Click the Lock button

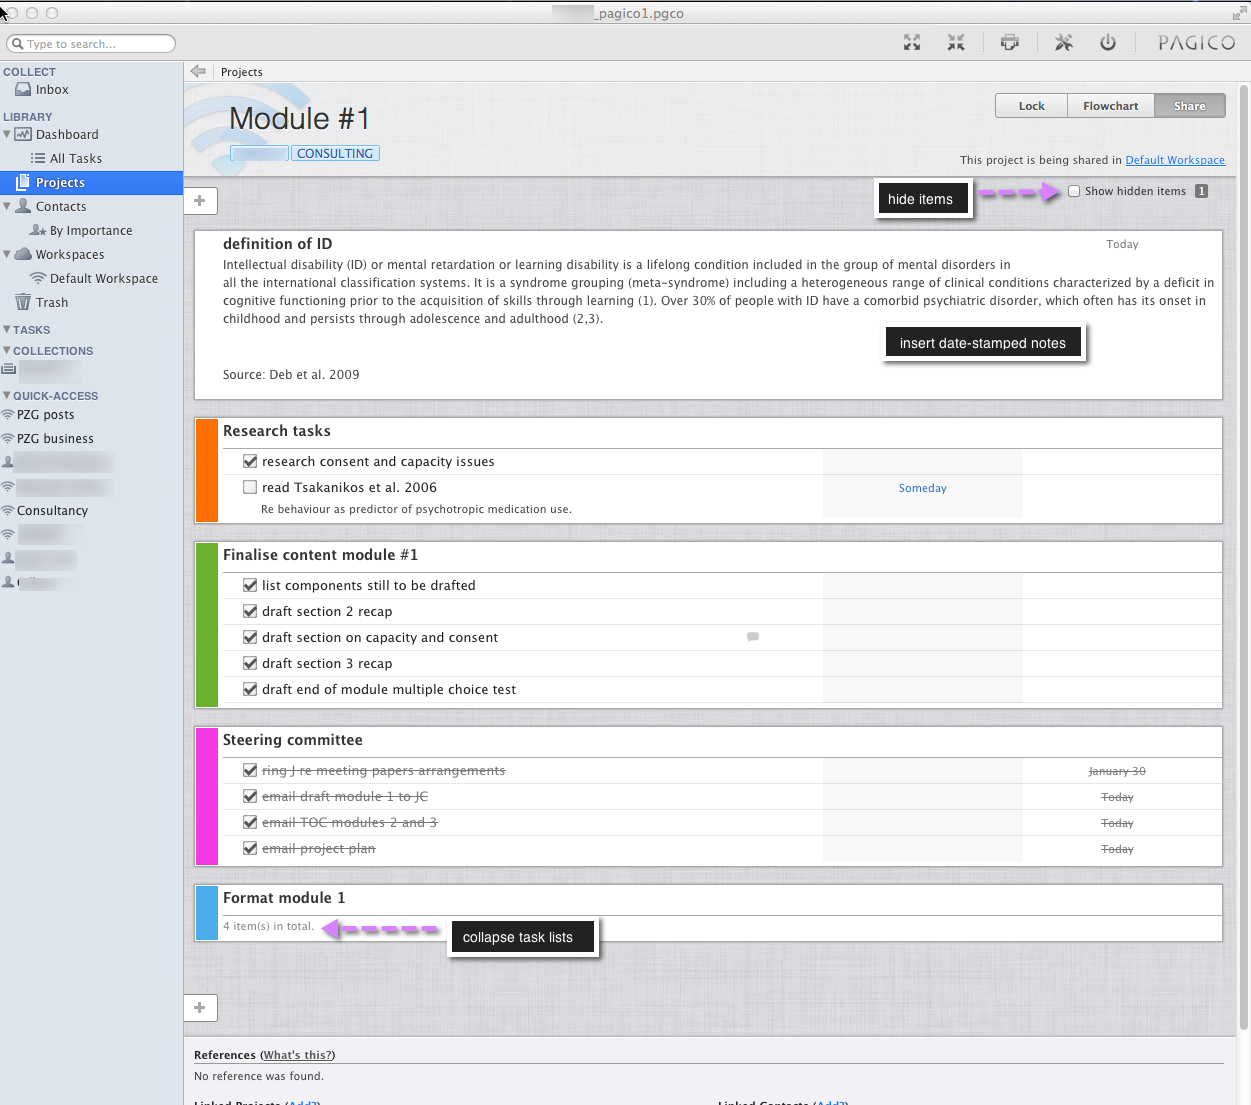tap(1031, 106)
